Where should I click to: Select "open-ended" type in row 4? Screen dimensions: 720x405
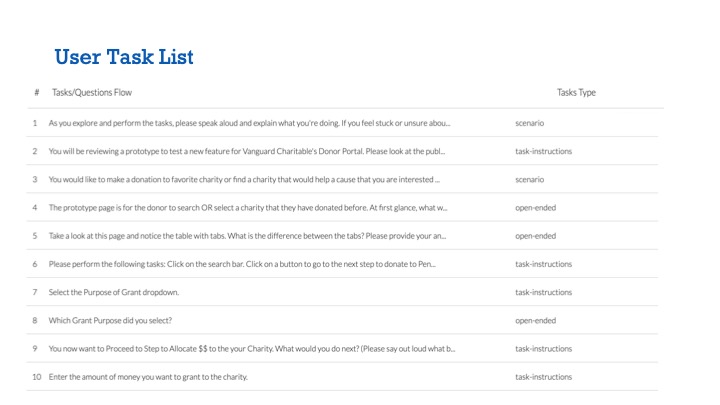(535, 208)
